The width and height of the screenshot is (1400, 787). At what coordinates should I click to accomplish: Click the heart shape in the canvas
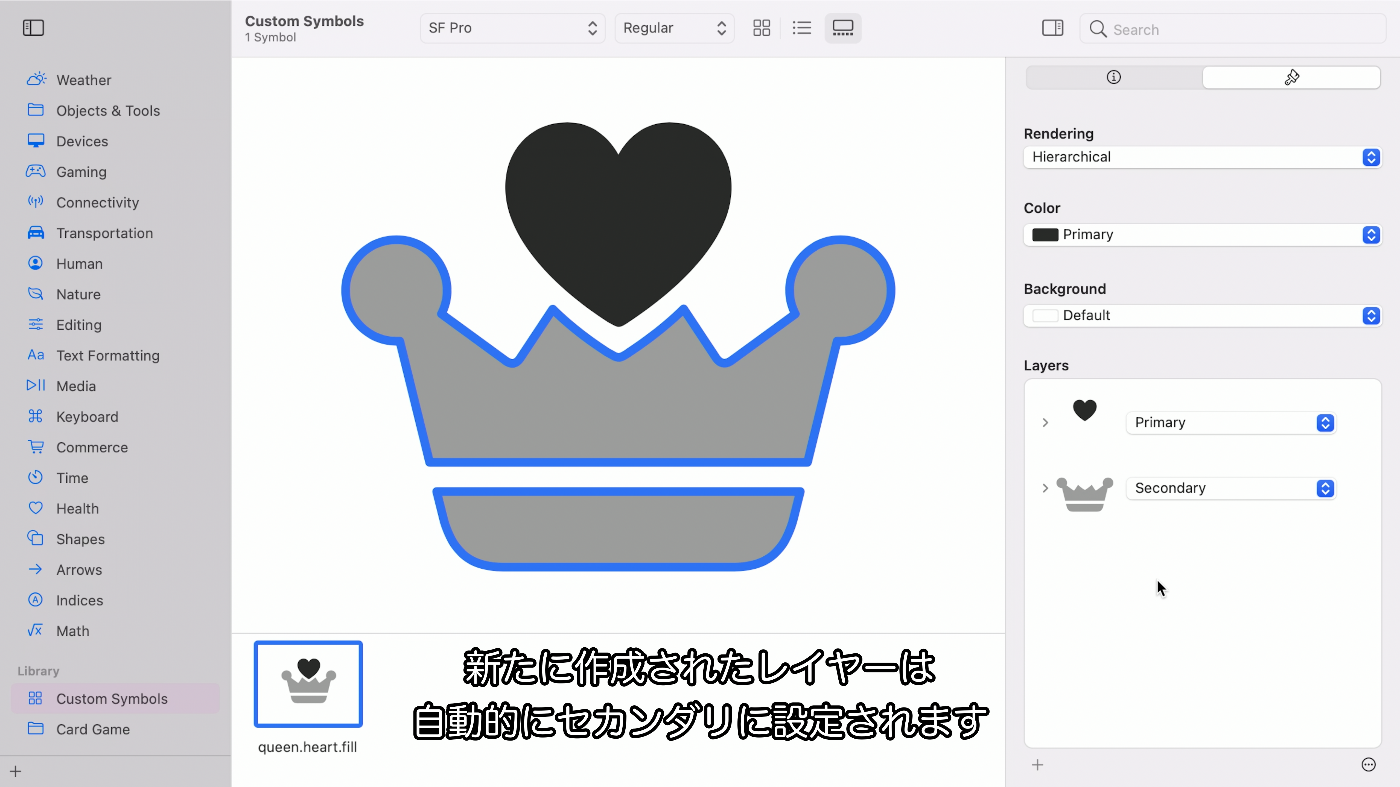pos(618,223)
